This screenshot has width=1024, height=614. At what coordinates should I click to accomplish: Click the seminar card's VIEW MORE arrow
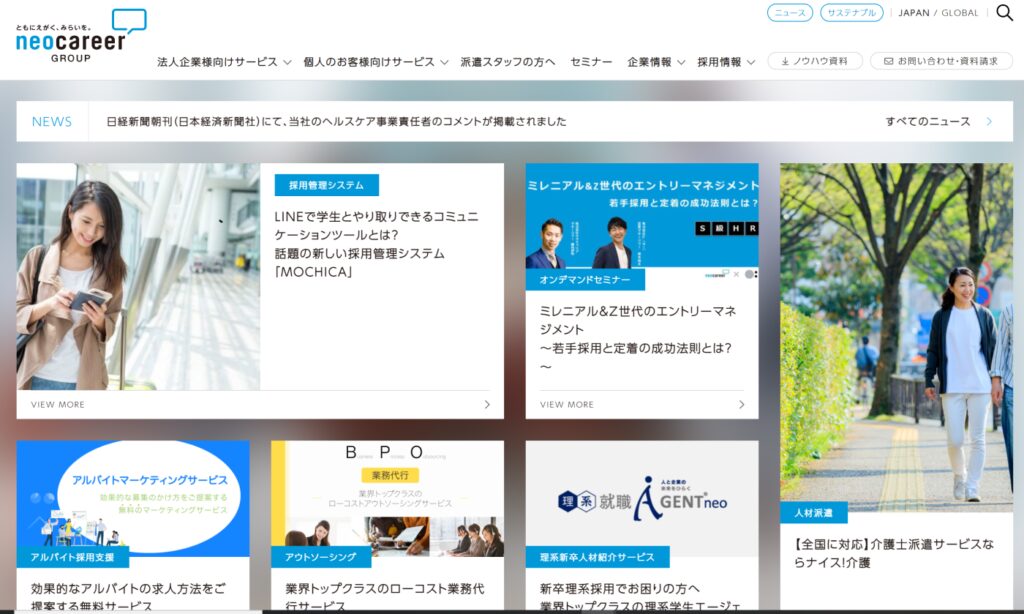(x=741, y=405)
